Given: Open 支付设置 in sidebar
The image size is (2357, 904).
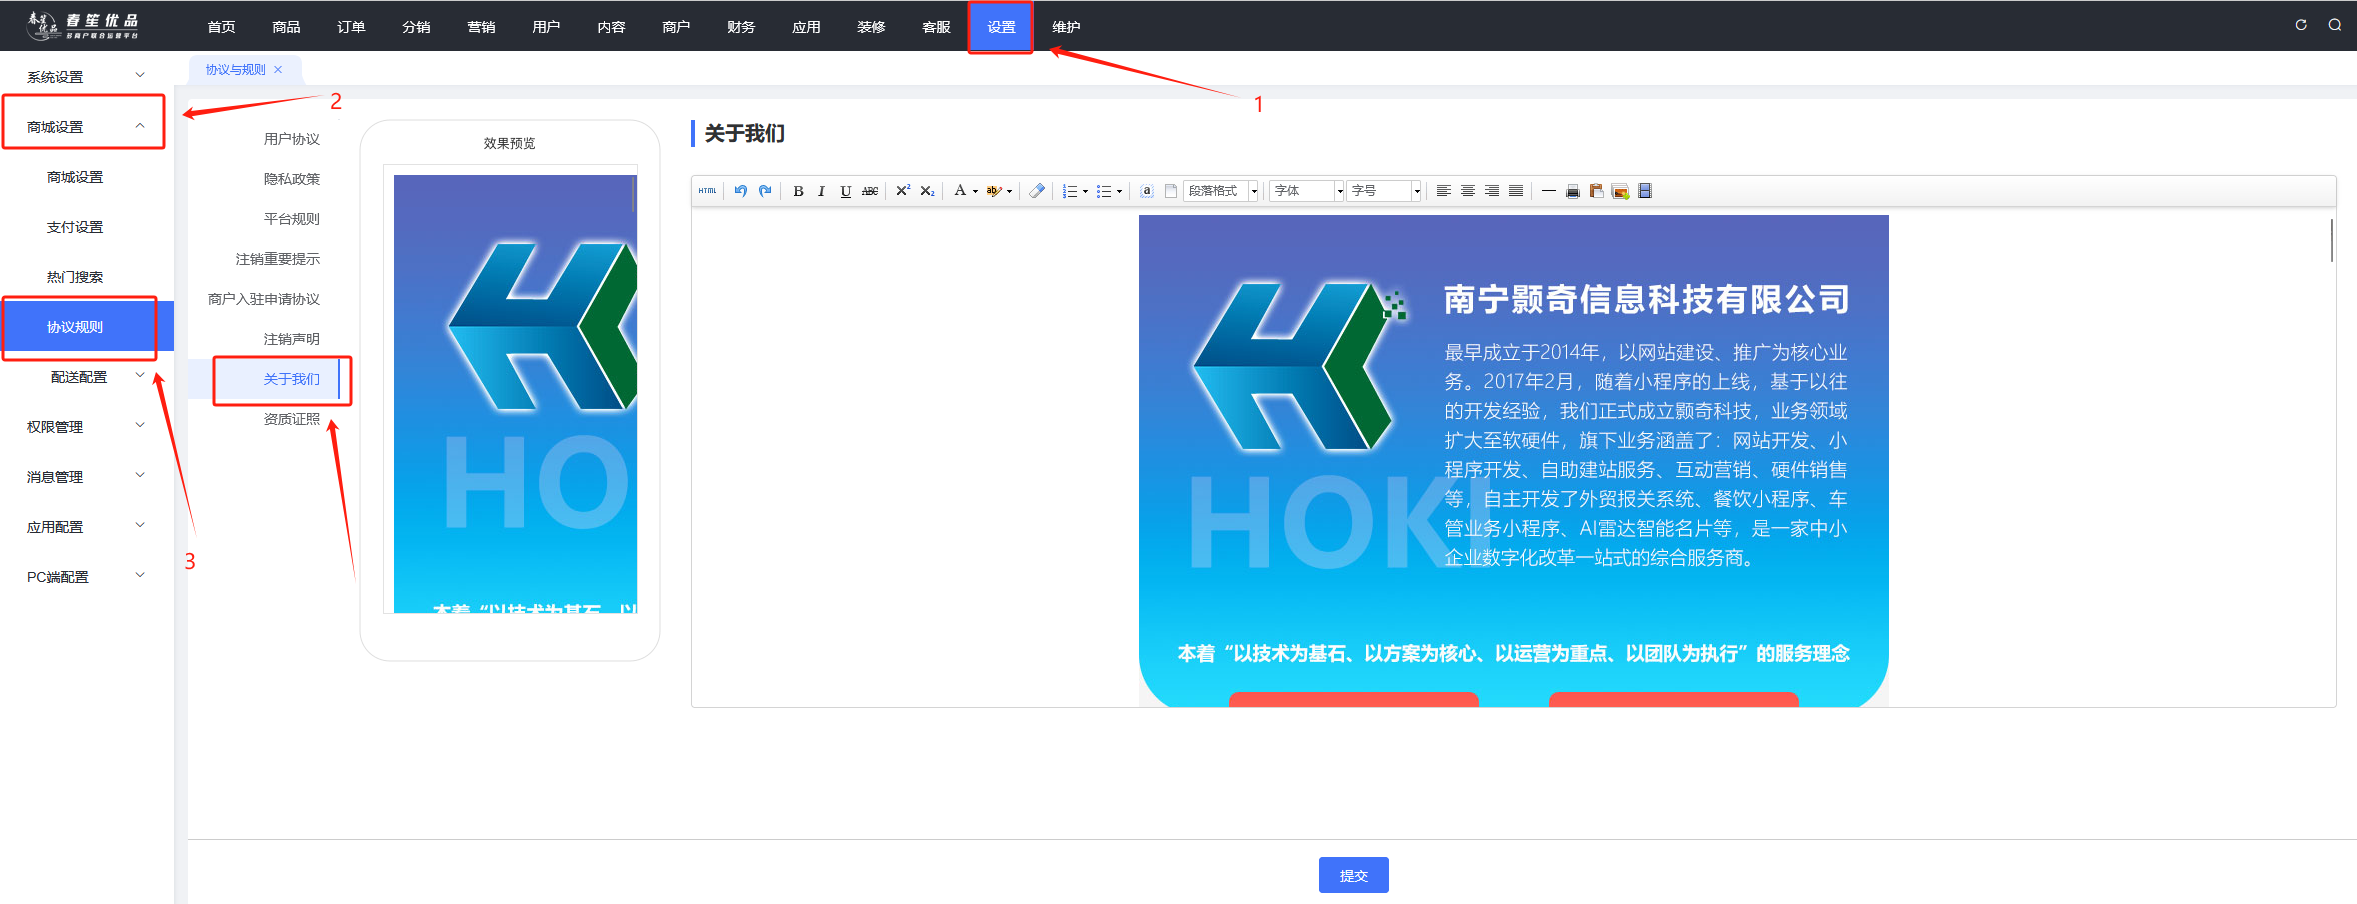Looking at the screenshot, I should pos(75,227).
